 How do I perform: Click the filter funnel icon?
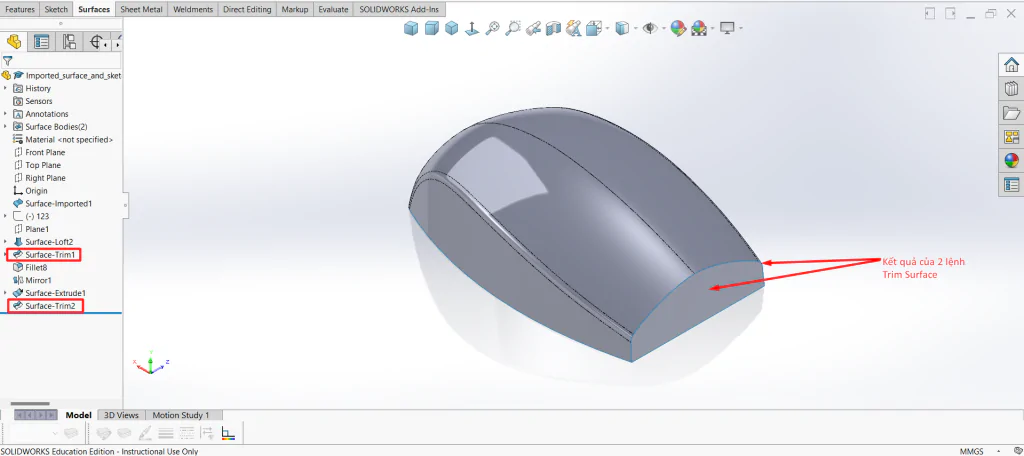(7, 61)
